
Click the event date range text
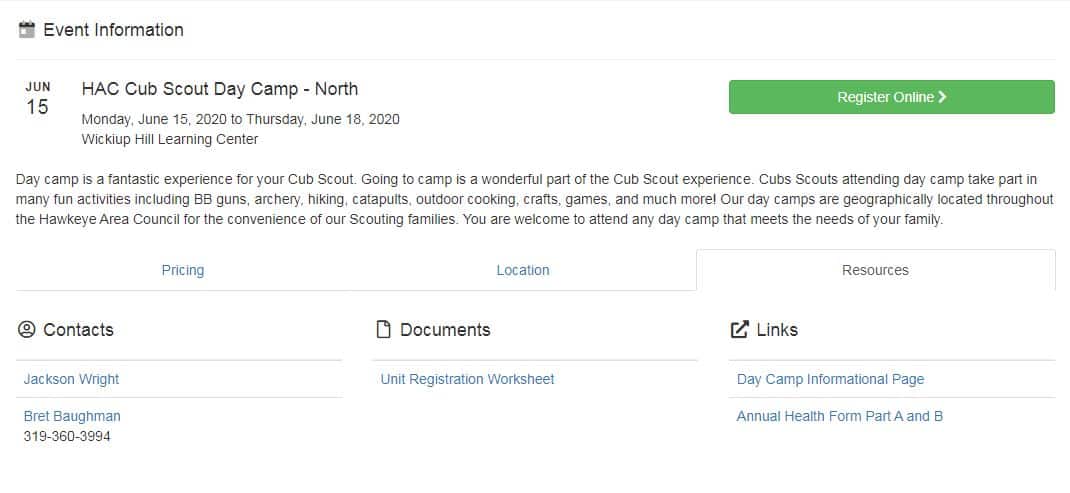(240, 119)
